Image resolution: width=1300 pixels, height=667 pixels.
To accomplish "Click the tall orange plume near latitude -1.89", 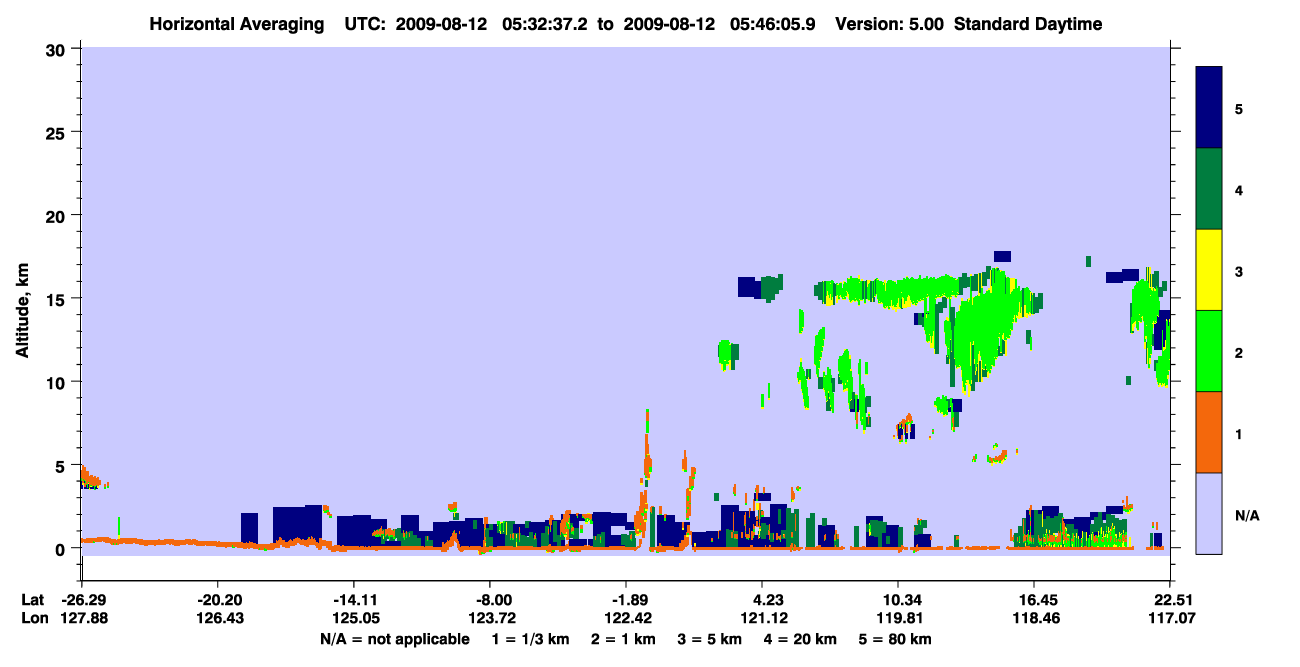I will pyautogui.click(x=645, y=470).
